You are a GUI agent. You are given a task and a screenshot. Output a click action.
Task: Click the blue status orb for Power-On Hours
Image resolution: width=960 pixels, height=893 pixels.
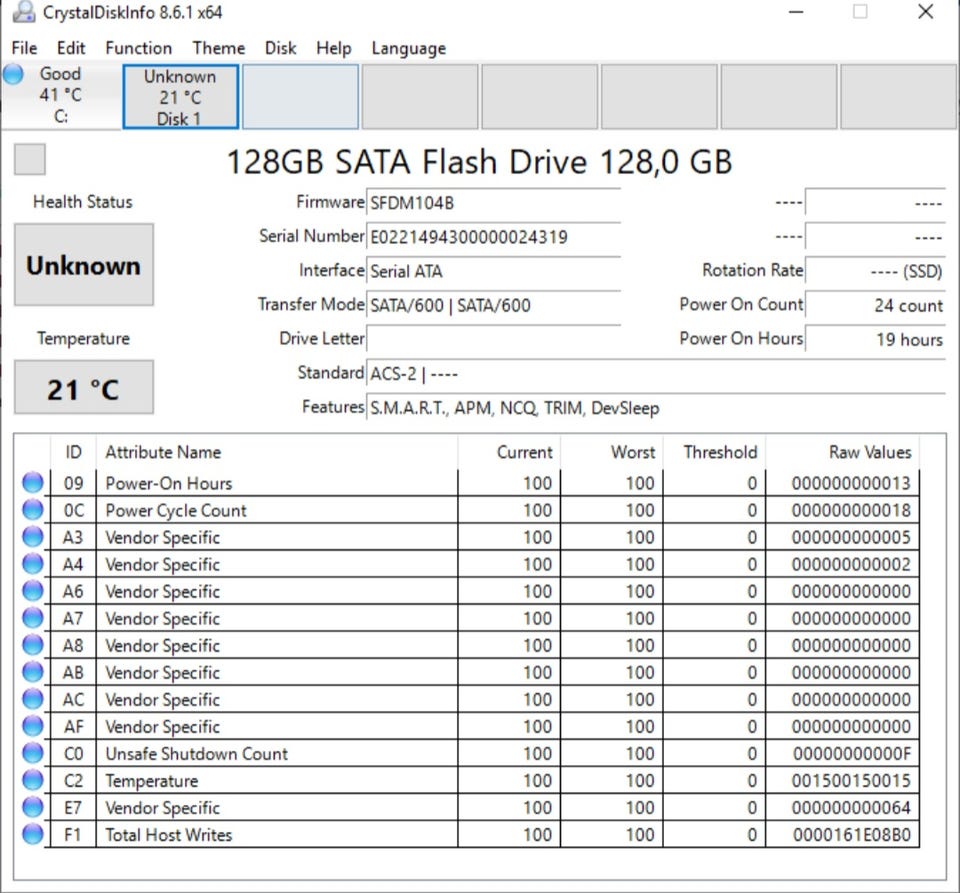tap(33, 483)
